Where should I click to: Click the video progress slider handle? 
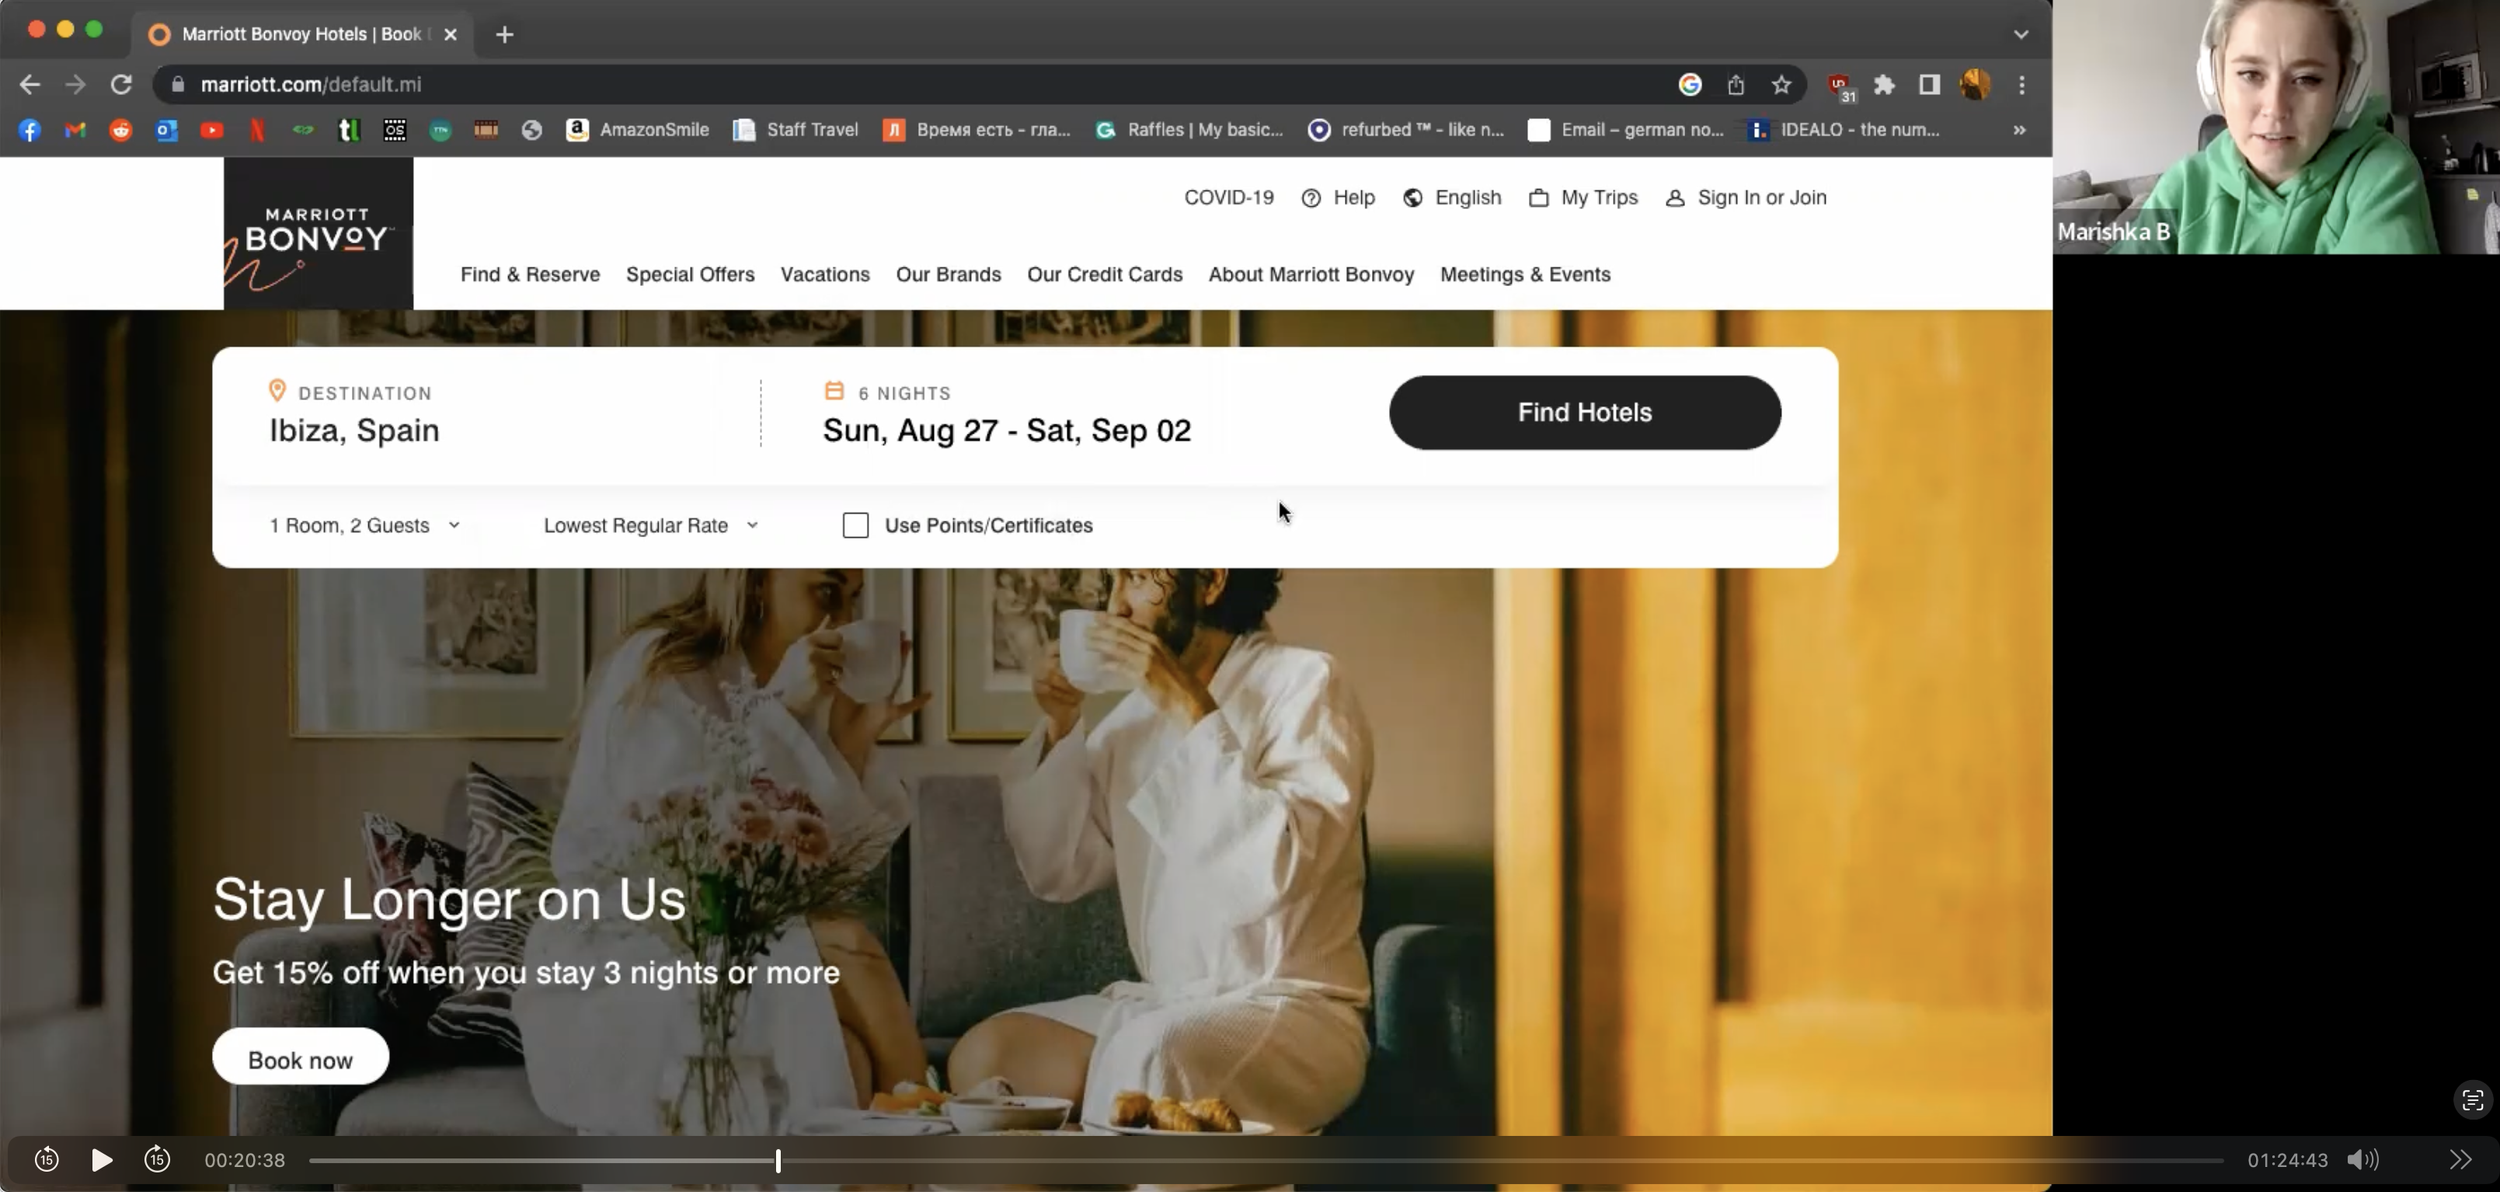tap(778, 1160)
